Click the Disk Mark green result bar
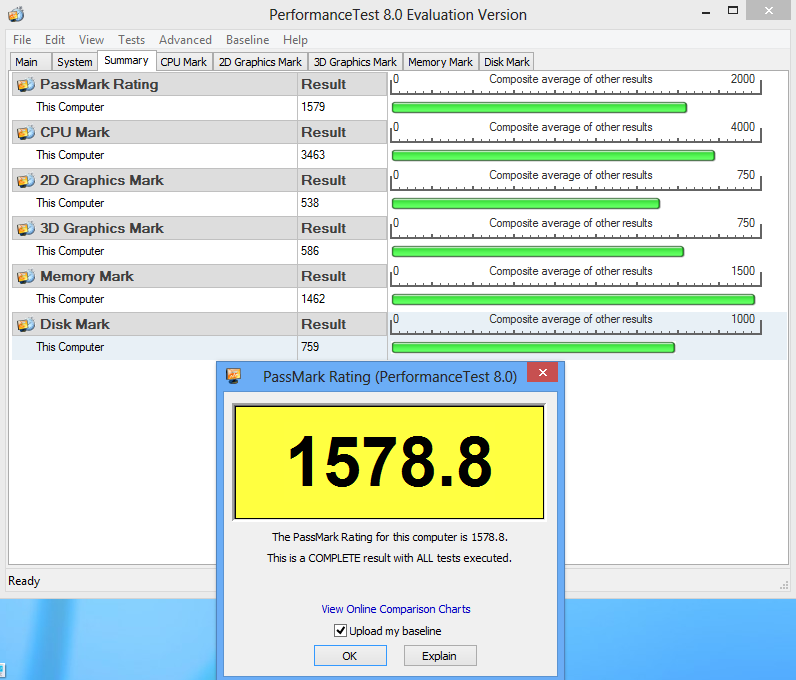The image size is (796, 680). pyautogui.click(x=534, y=347)
